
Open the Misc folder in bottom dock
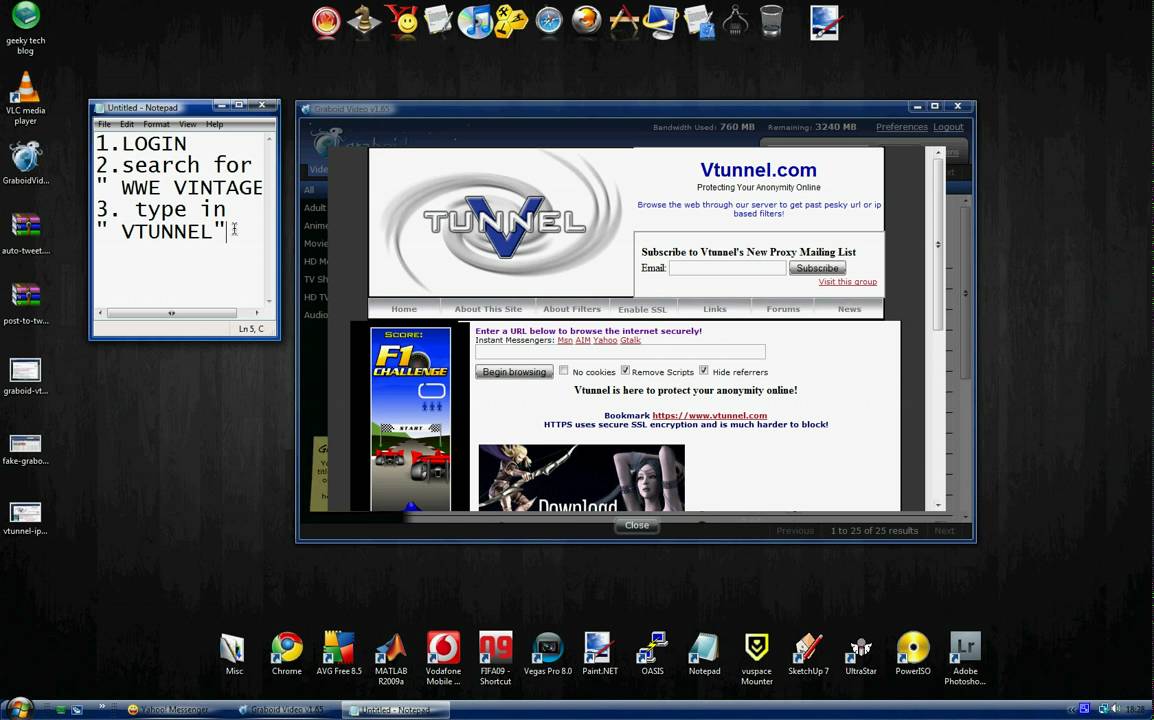(233, 654)
